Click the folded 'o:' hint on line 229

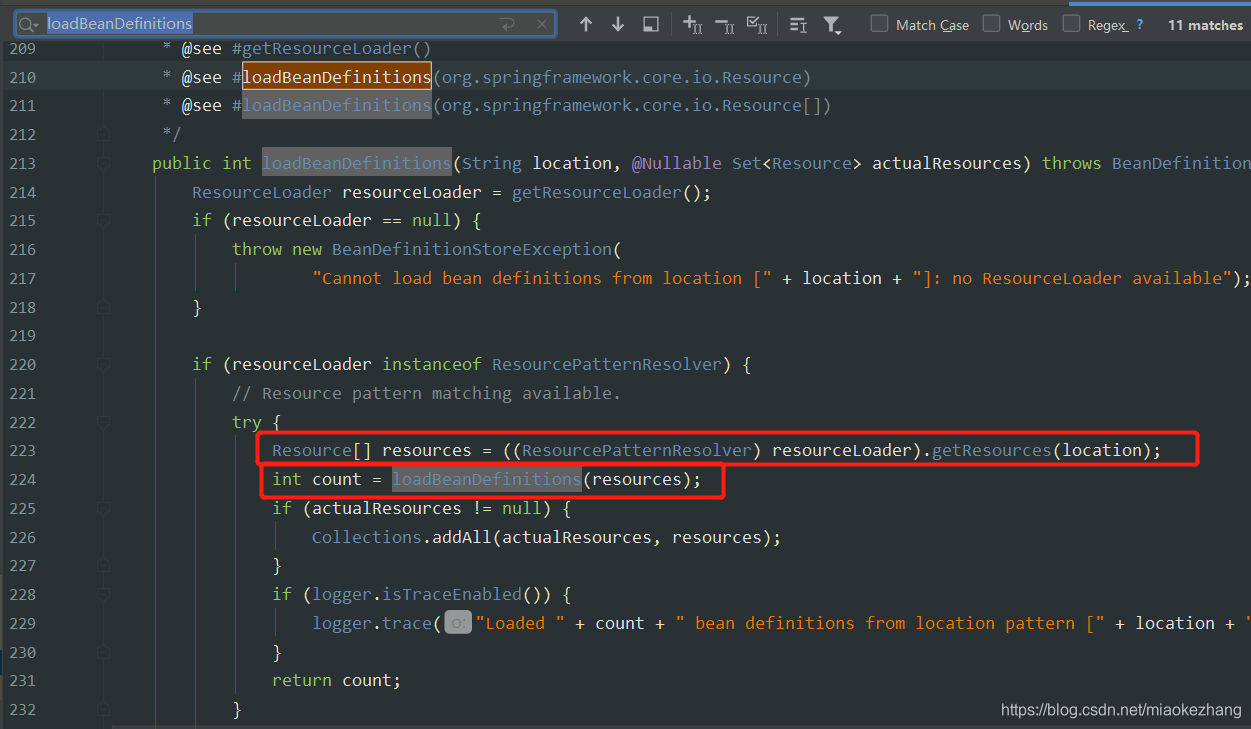tap(458, 623)
